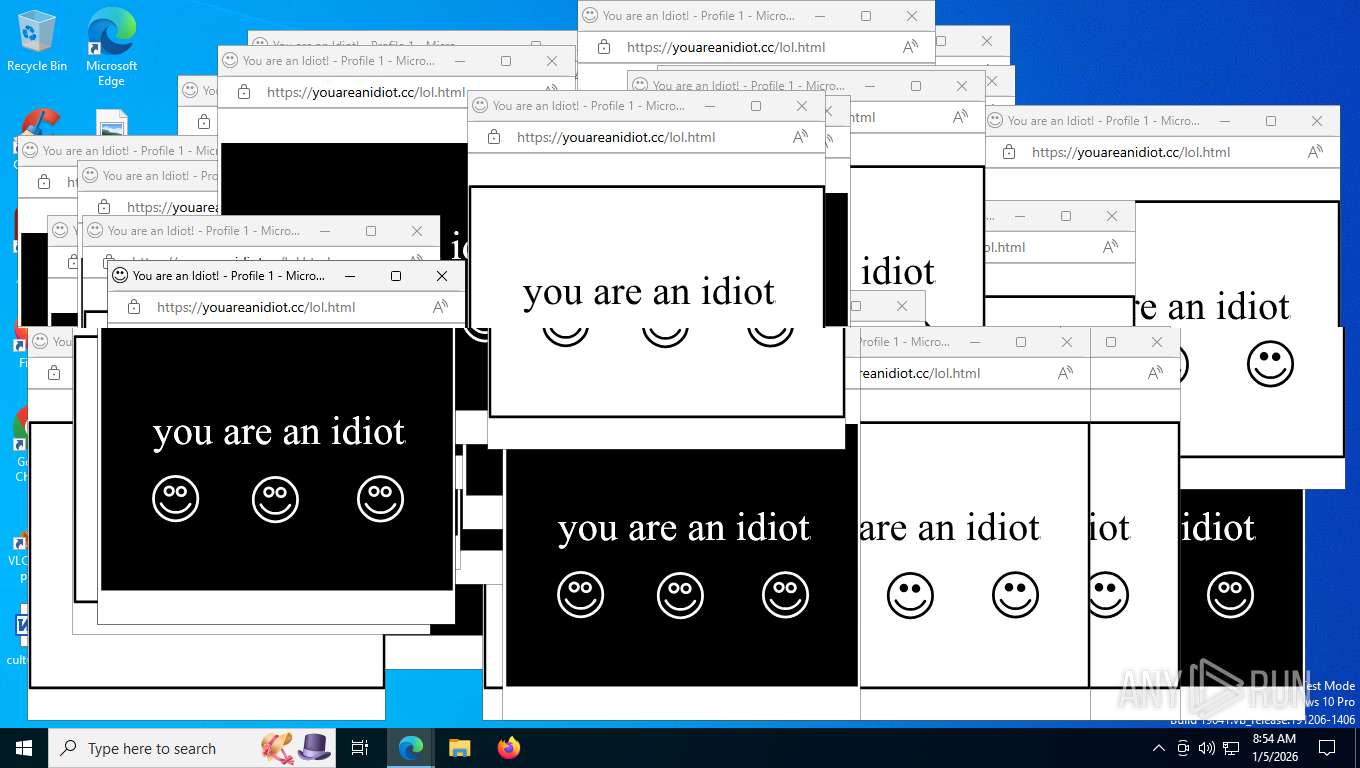Open Microsoft Edge from the taskbar
1360x768 pixels.
(410, 748)
